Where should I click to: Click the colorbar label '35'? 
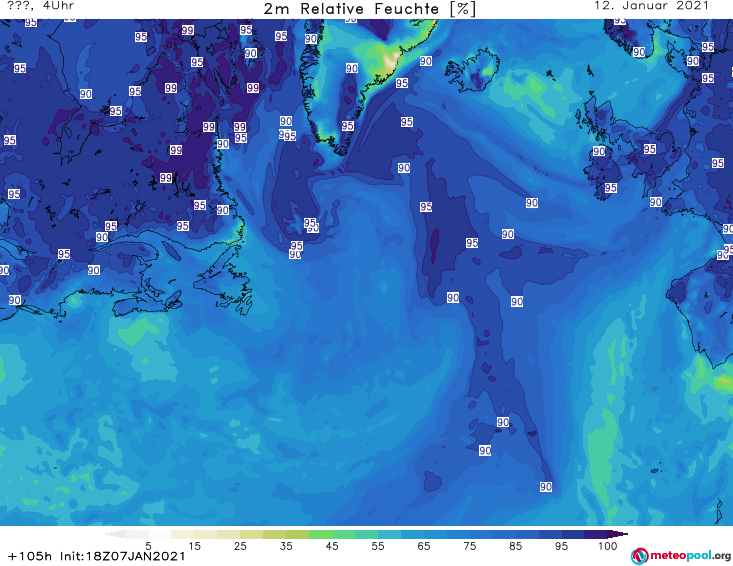pos(286,546)
